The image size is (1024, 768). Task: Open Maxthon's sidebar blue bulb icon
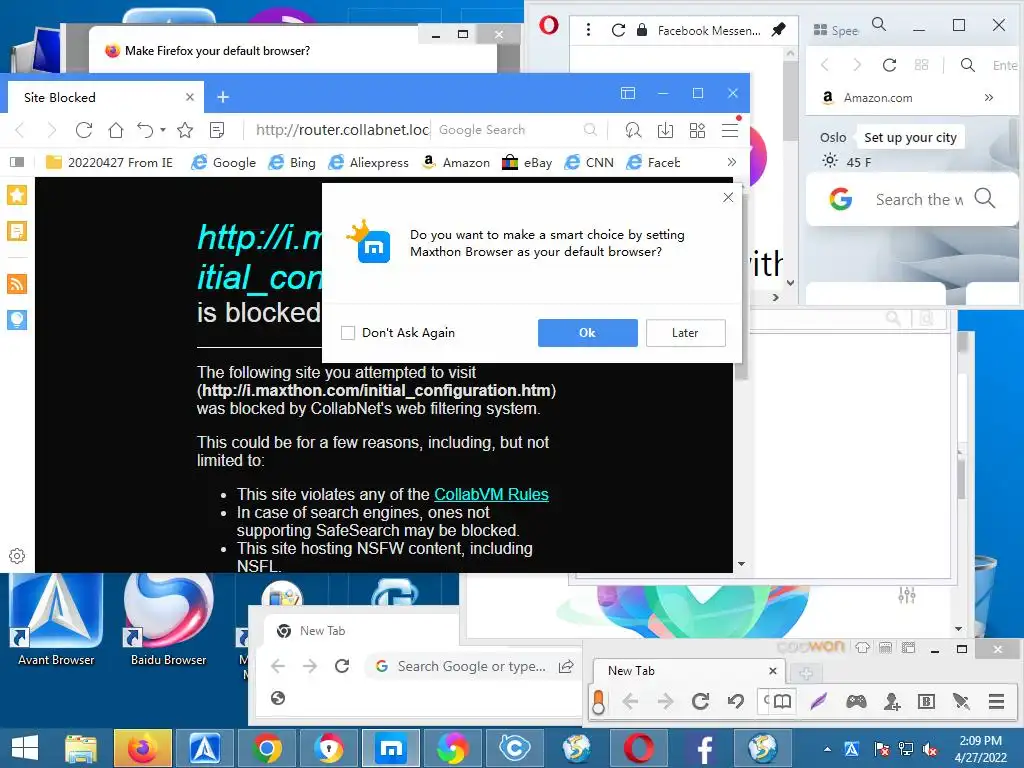tap(17, 319)
